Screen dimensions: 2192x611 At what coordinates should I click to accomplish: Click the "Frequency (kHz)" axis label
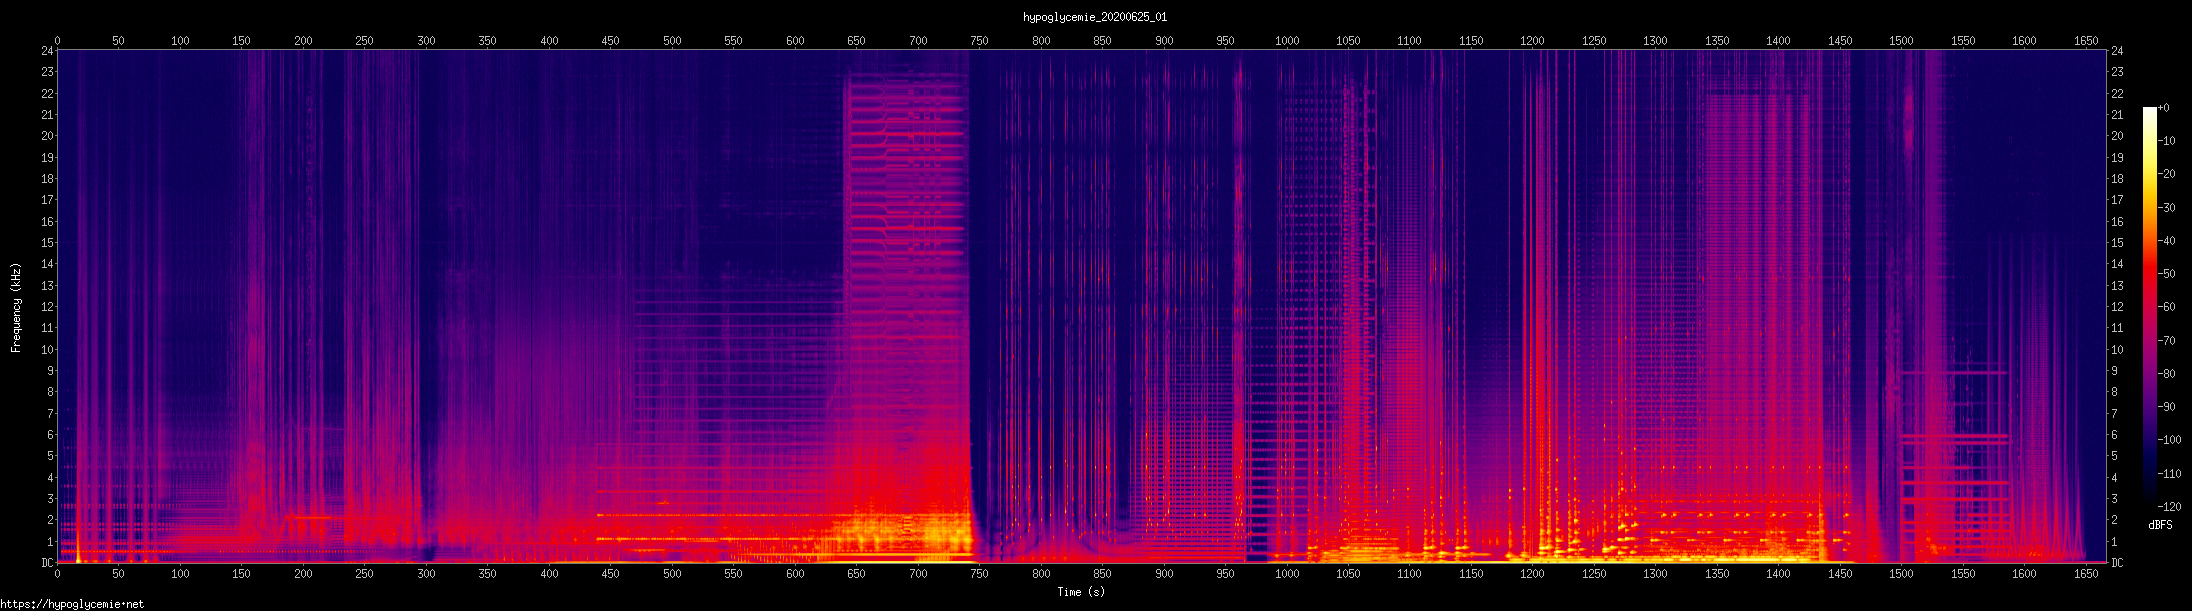click(16, 308)
